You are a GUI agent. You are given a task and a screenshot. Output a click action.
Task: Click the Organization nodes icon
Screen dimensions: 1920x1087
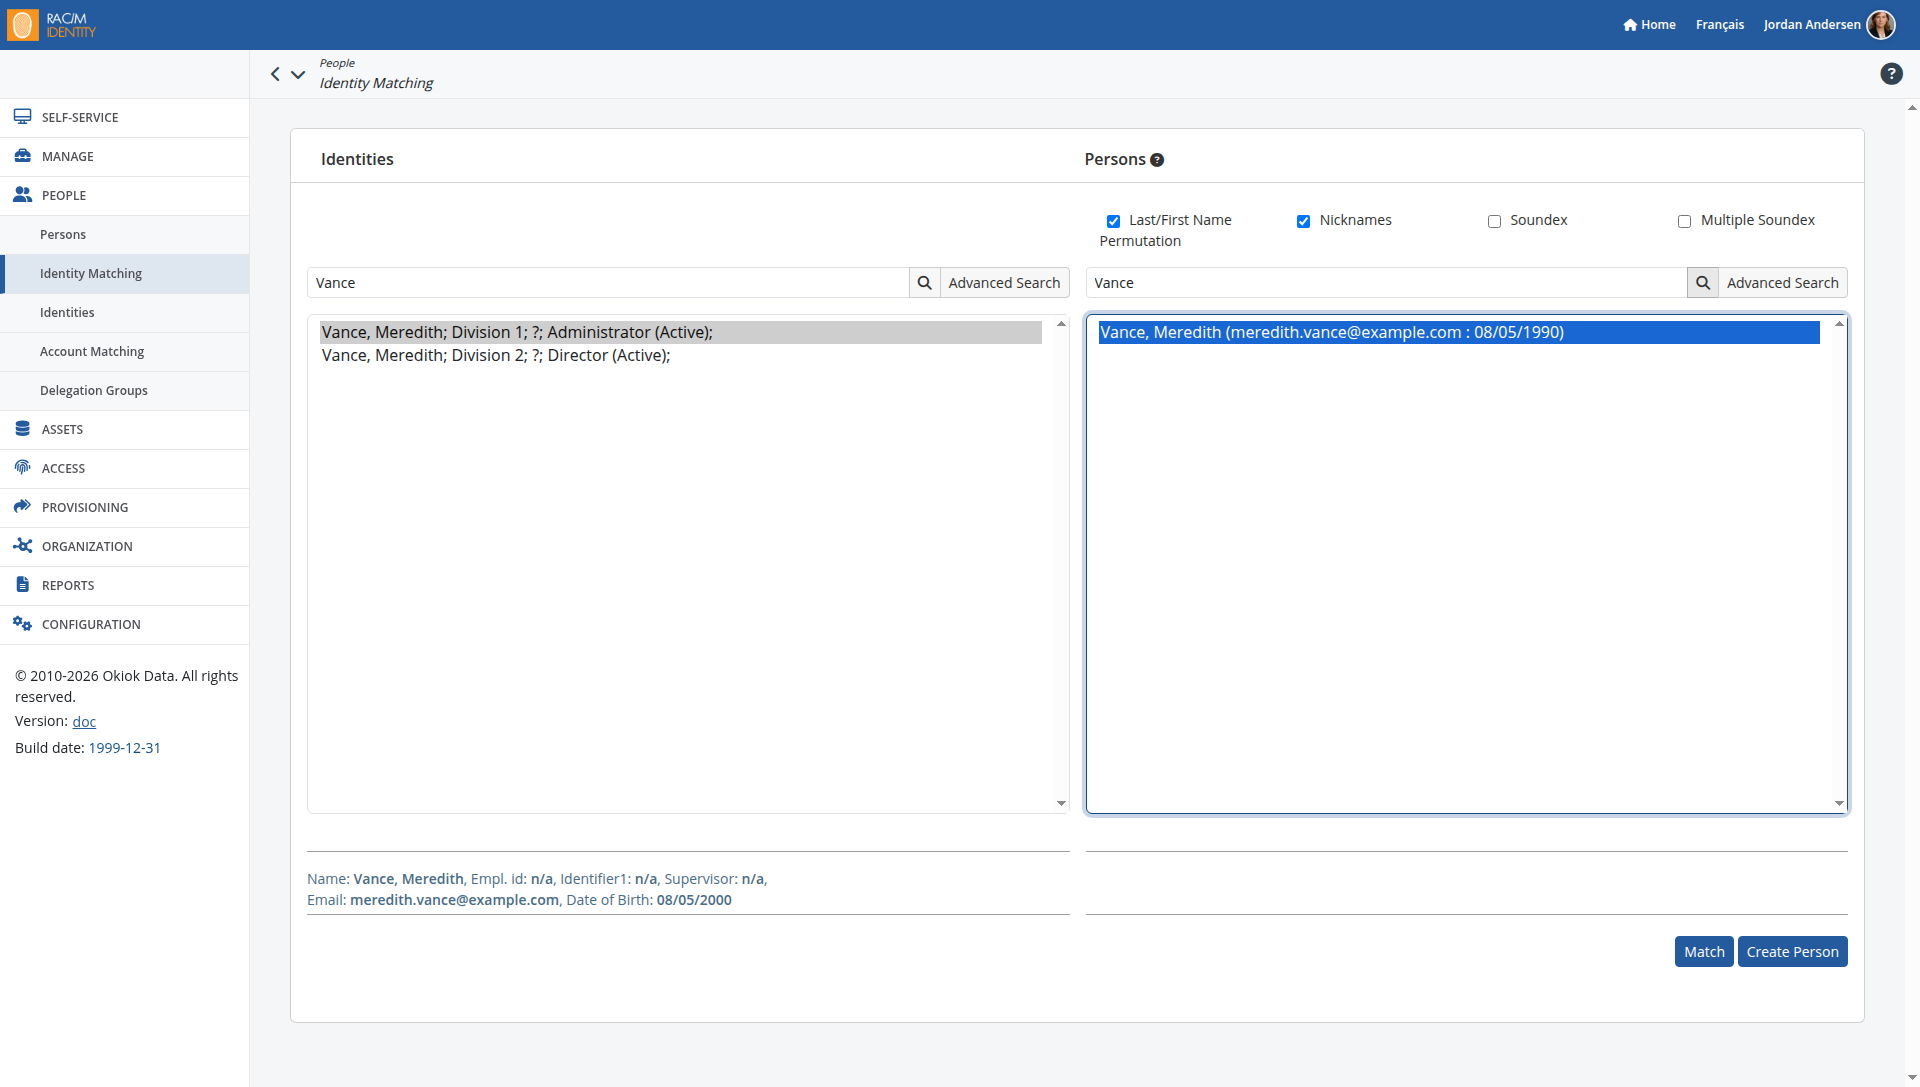point(22,546)
